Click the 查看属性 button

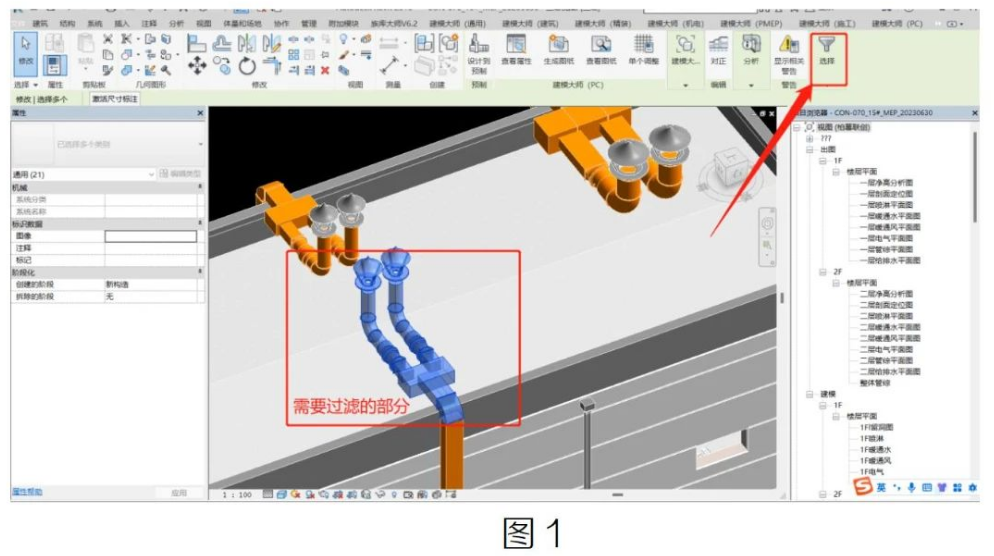coord(516,50)
